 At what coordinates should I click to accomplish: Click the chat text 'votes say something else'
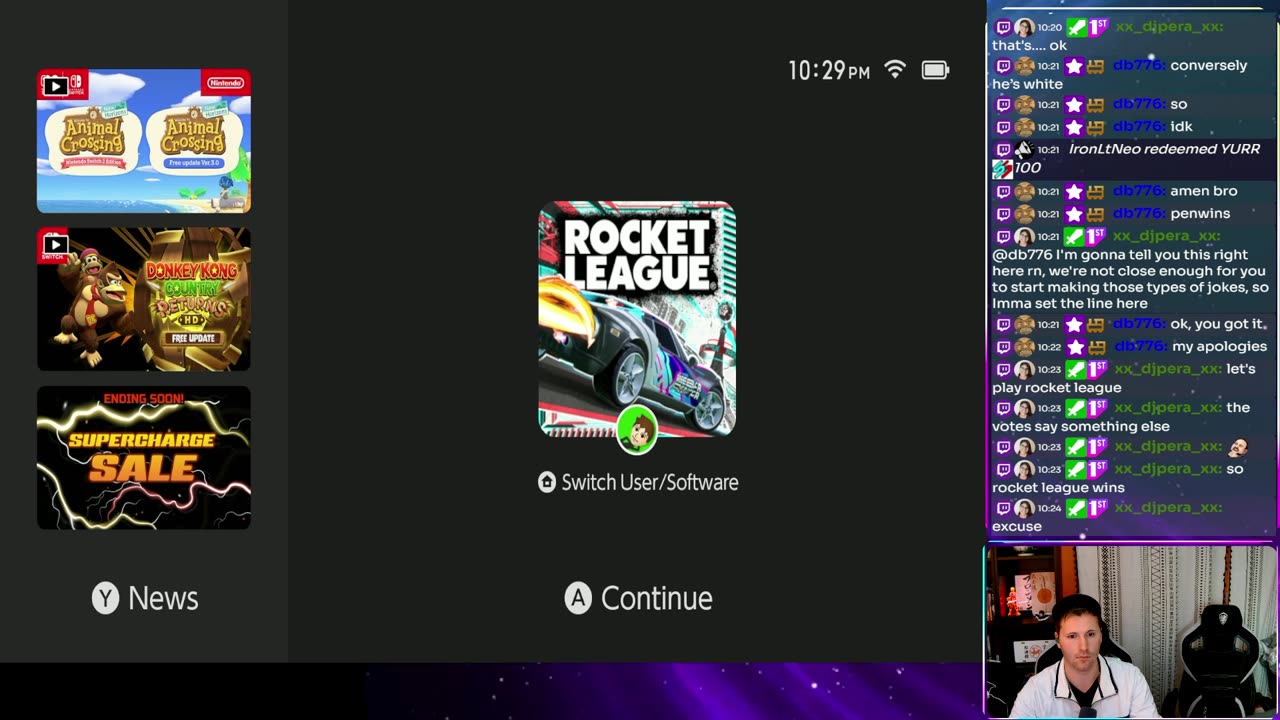pos(1081,427)
